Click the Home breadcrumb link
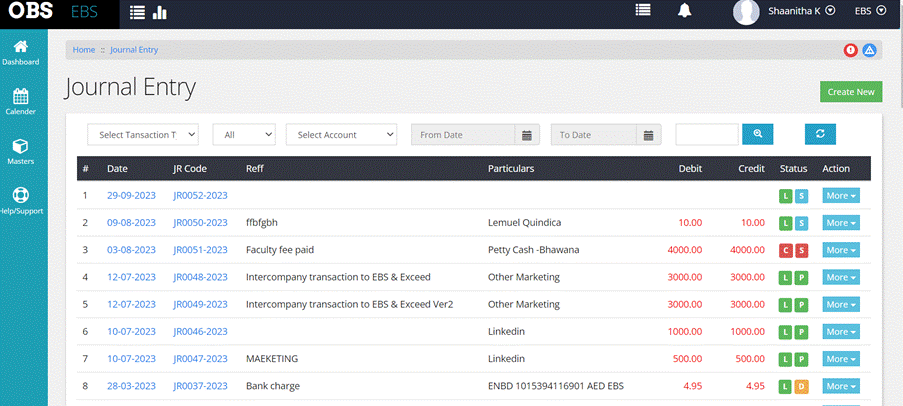This screenshot has height=406, width=903. [84, 50]
